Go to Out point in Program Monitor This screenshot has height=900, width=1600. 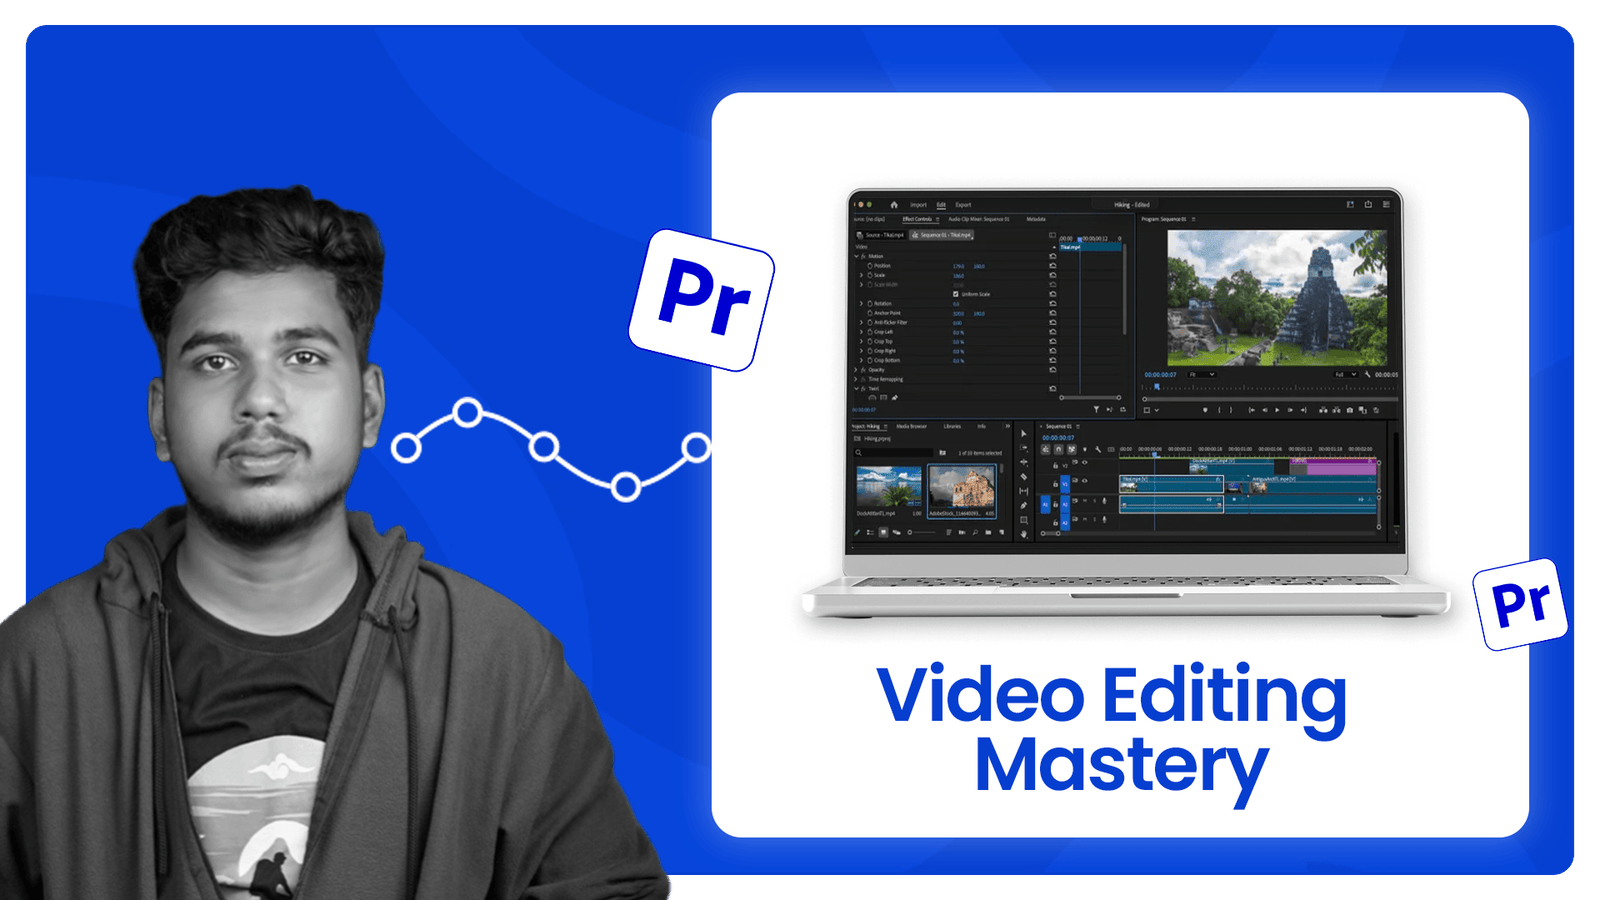click(x=1304, y=410)
